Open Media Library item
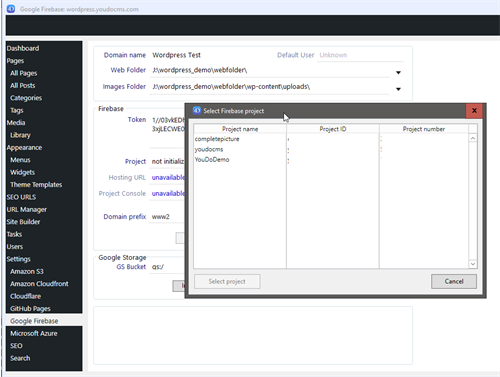Screen dimensions: 500x377 point(20,135)
